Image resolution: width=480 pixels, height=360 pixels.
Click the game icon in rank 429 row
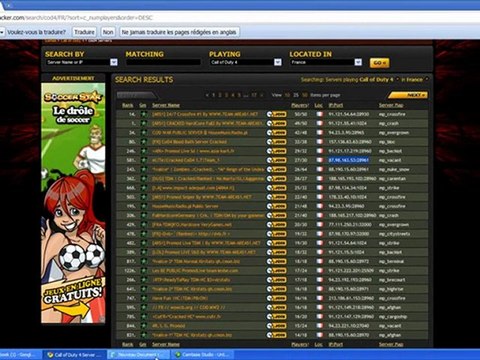144,225
